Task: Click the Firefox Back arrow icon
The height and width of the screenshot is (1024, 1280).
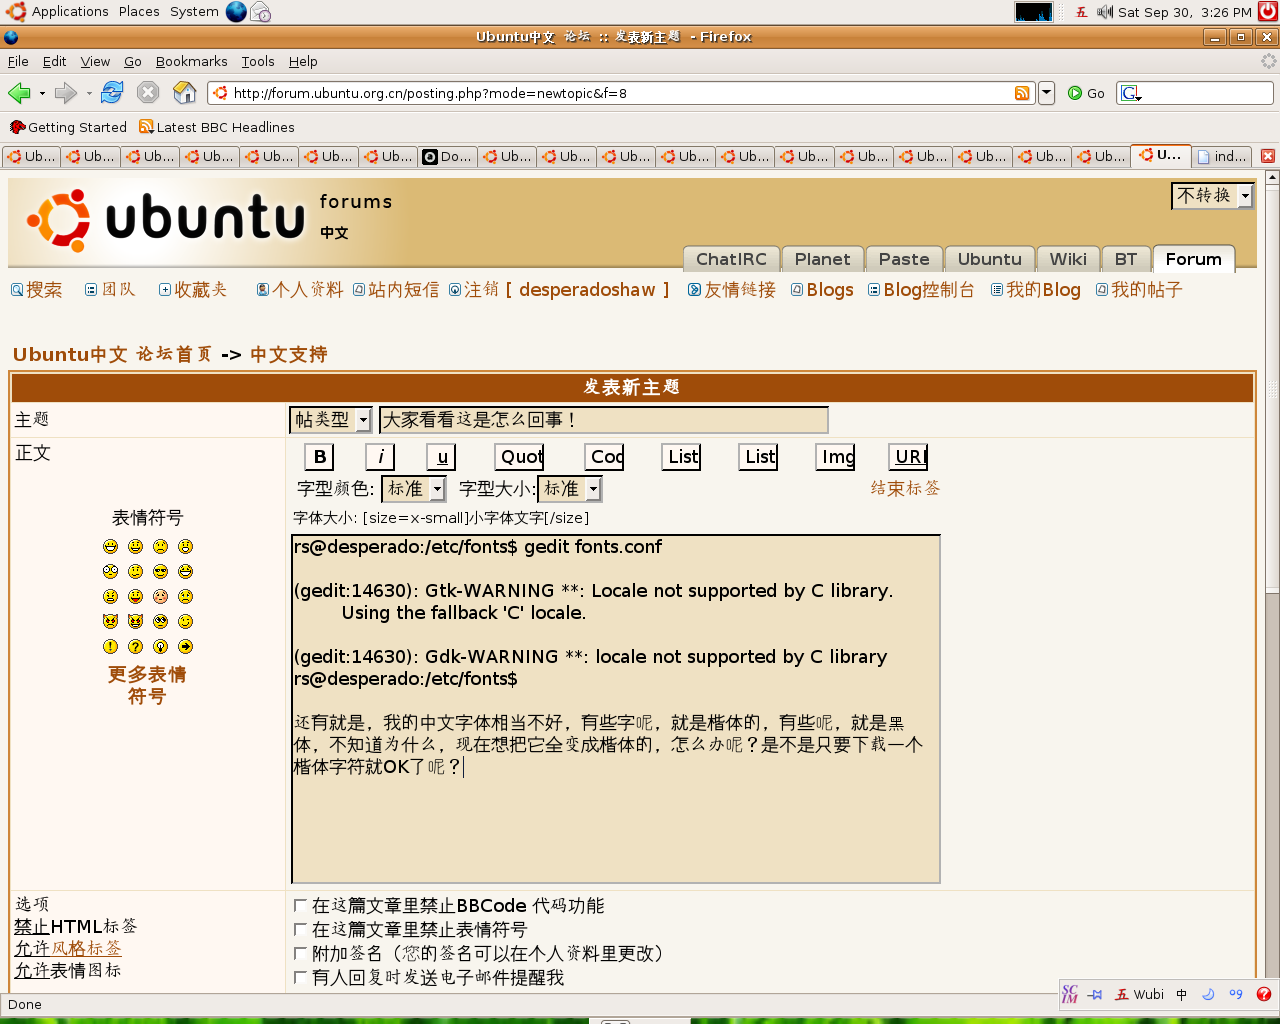Action: [x=19, y=93]
